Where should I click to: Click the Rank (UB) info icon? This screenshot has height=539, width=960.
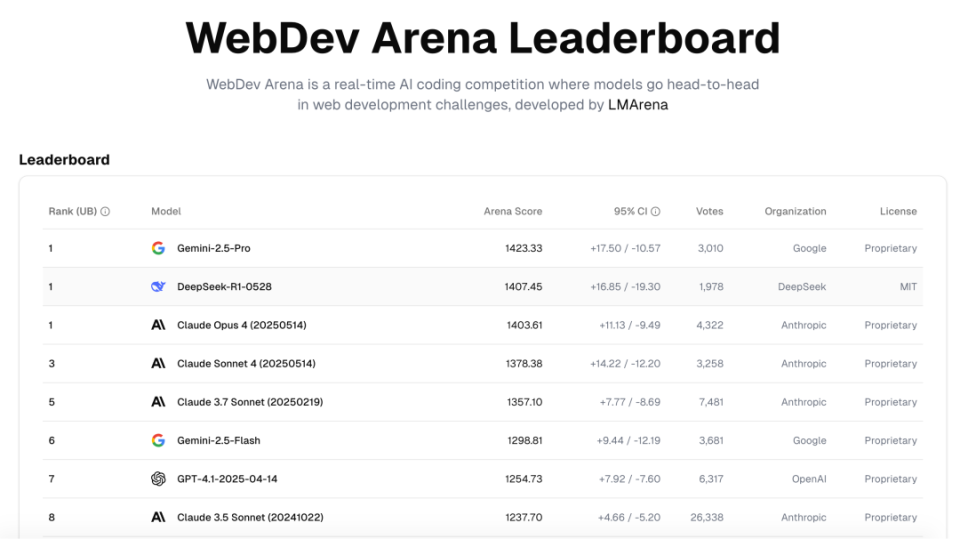[x=105, y=211]
